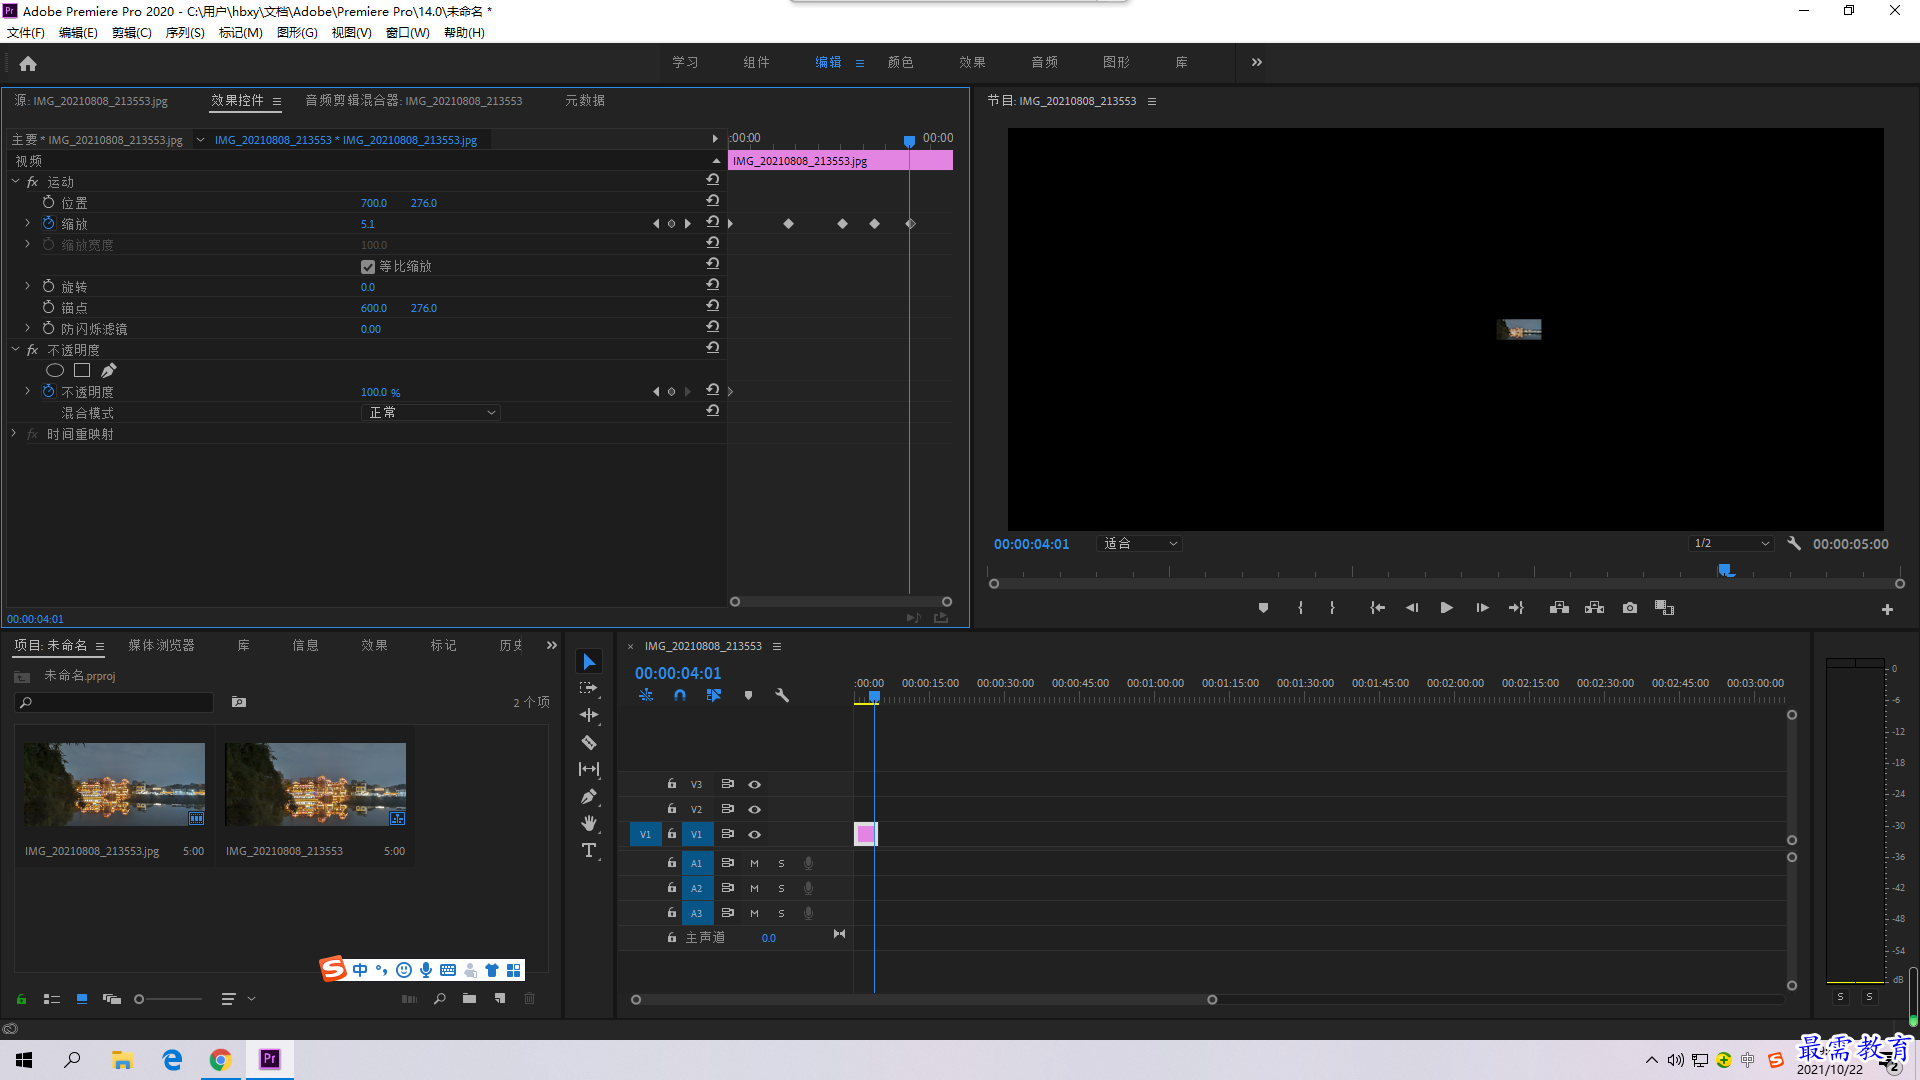
Task: Click the Extract button
Action: coord(1594,608)
